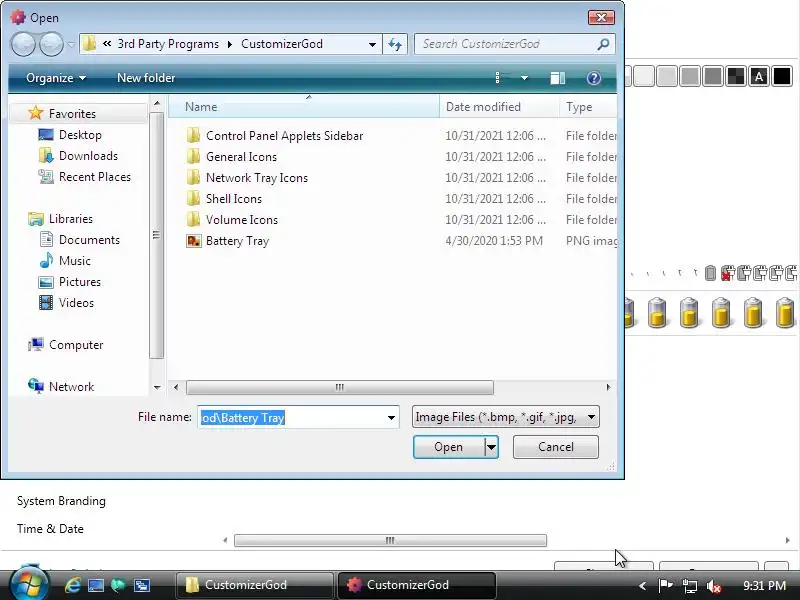The height and width of the screenshot is (600, 800).
Task: Click the navigation pane scroll up arrow
Action: 157,104
